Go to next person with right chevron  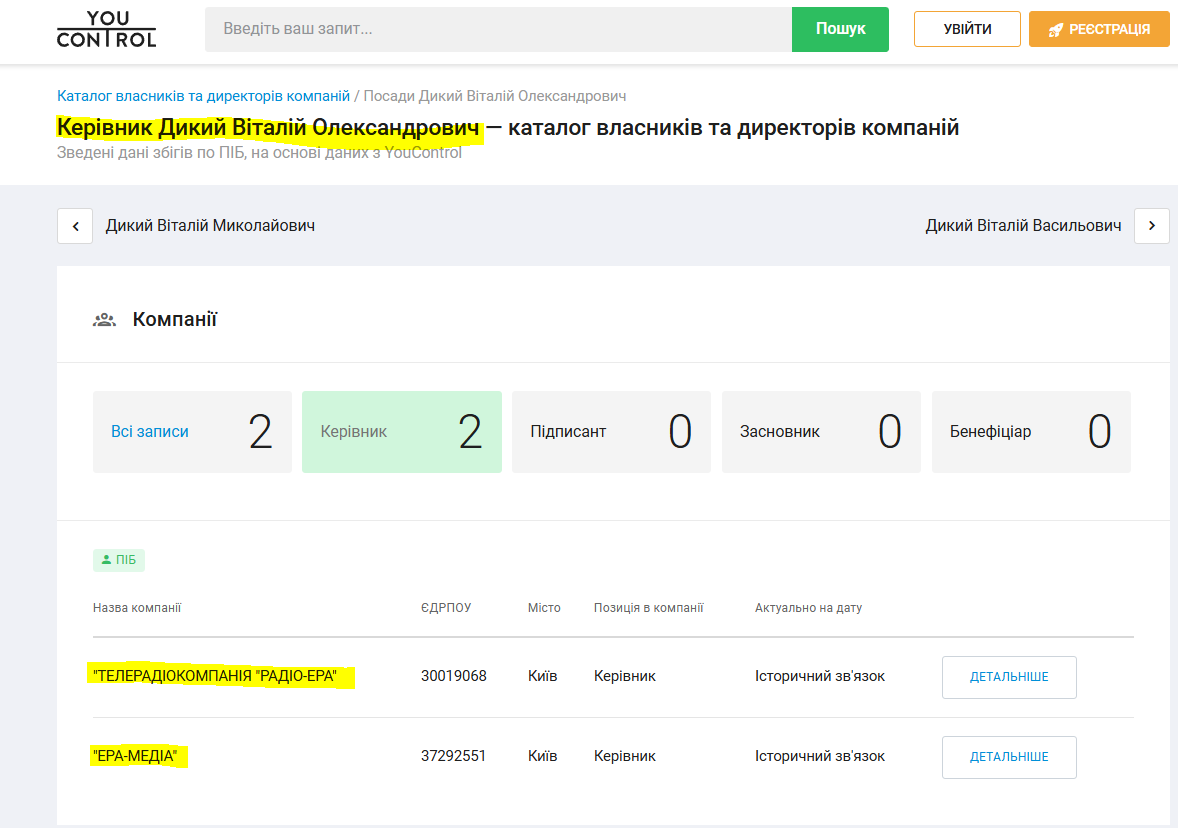(1152, 226)
